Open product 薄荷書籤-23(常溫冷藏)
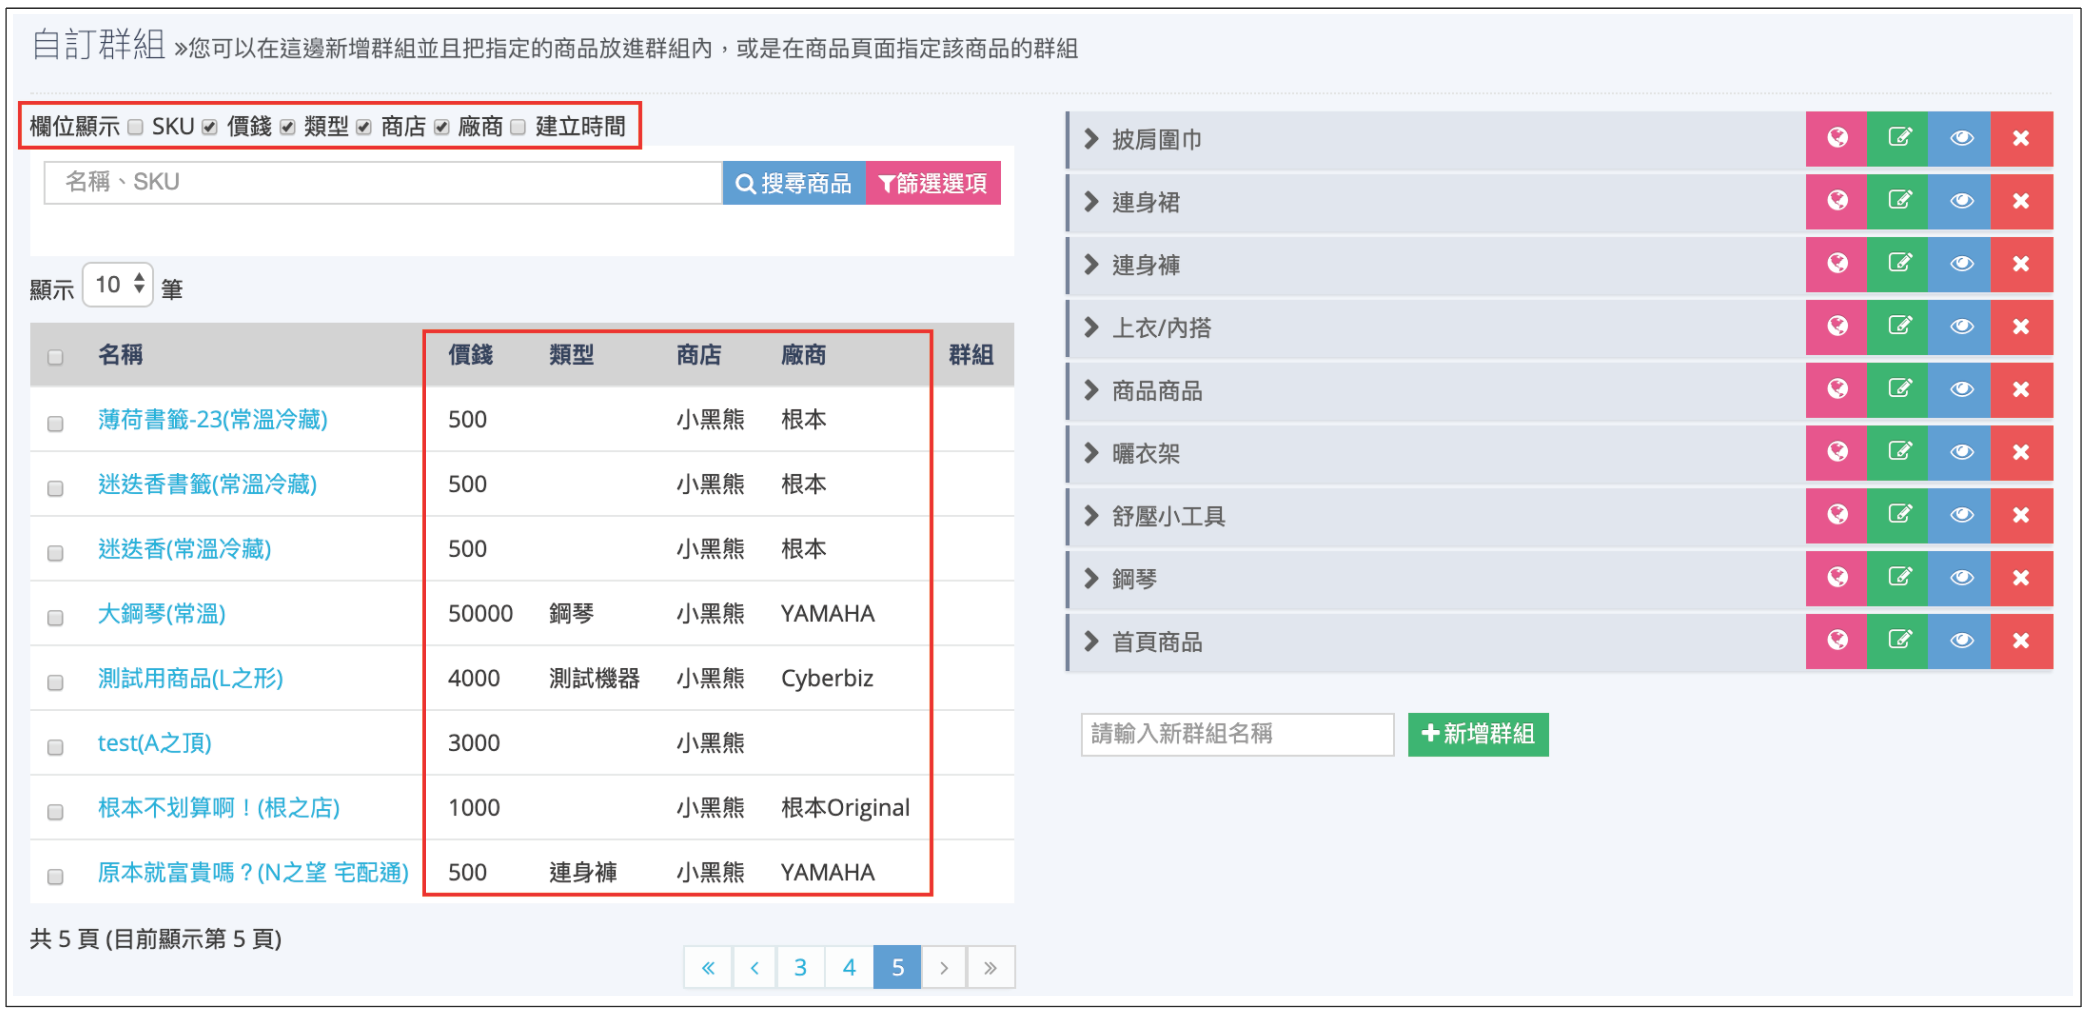The height and width of the screenshot is (1014, 2090). tap(213, 420)
